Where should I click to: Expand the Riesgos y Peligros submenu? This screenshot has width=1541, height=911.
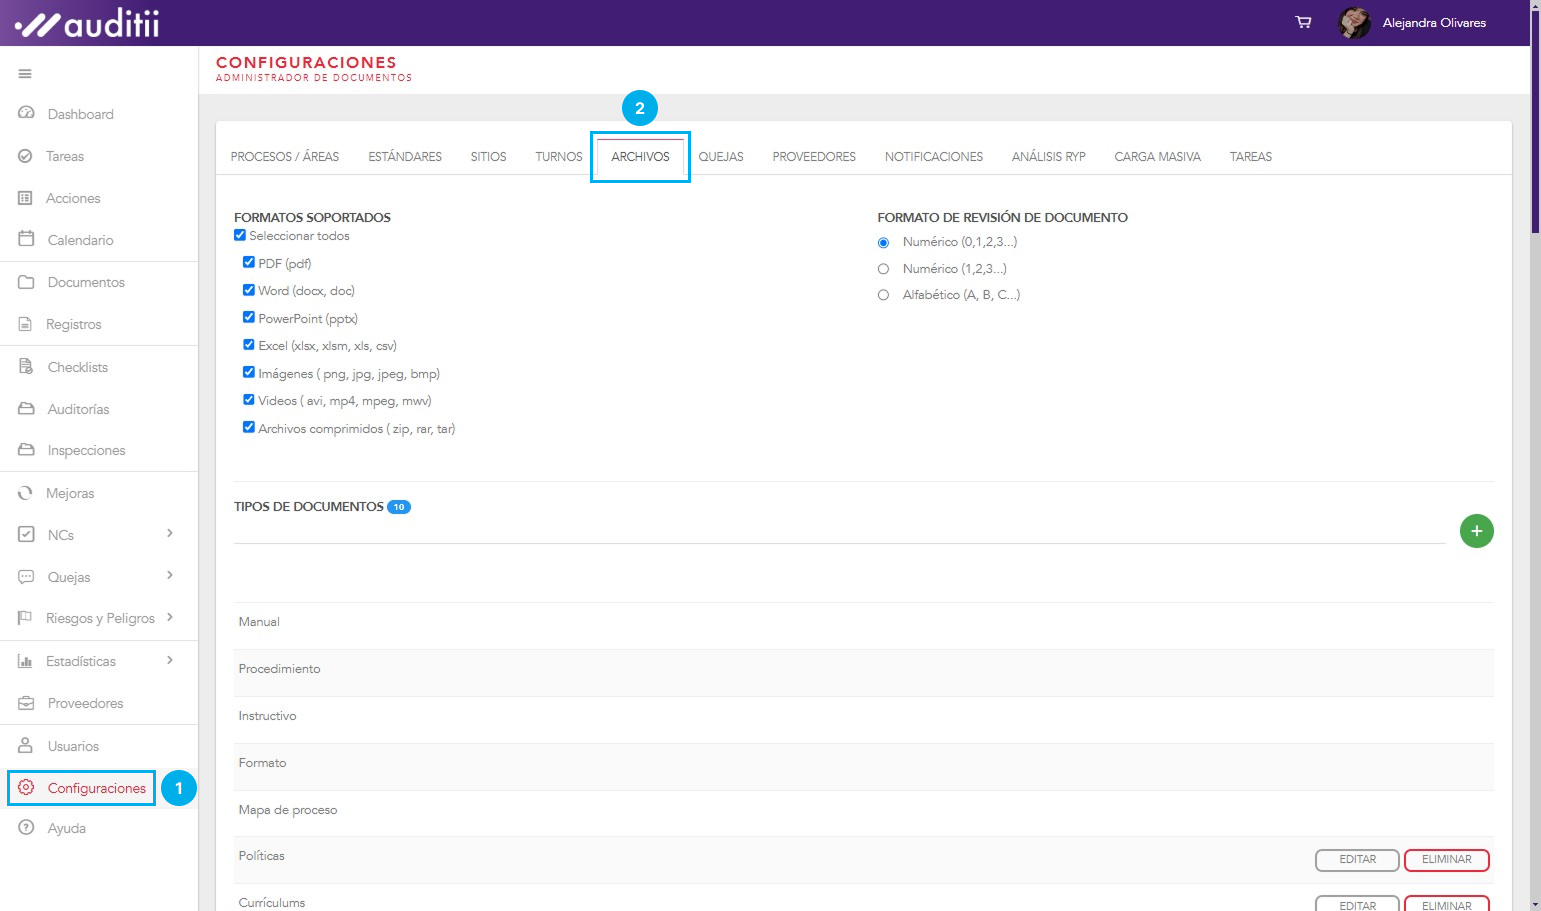170,618
